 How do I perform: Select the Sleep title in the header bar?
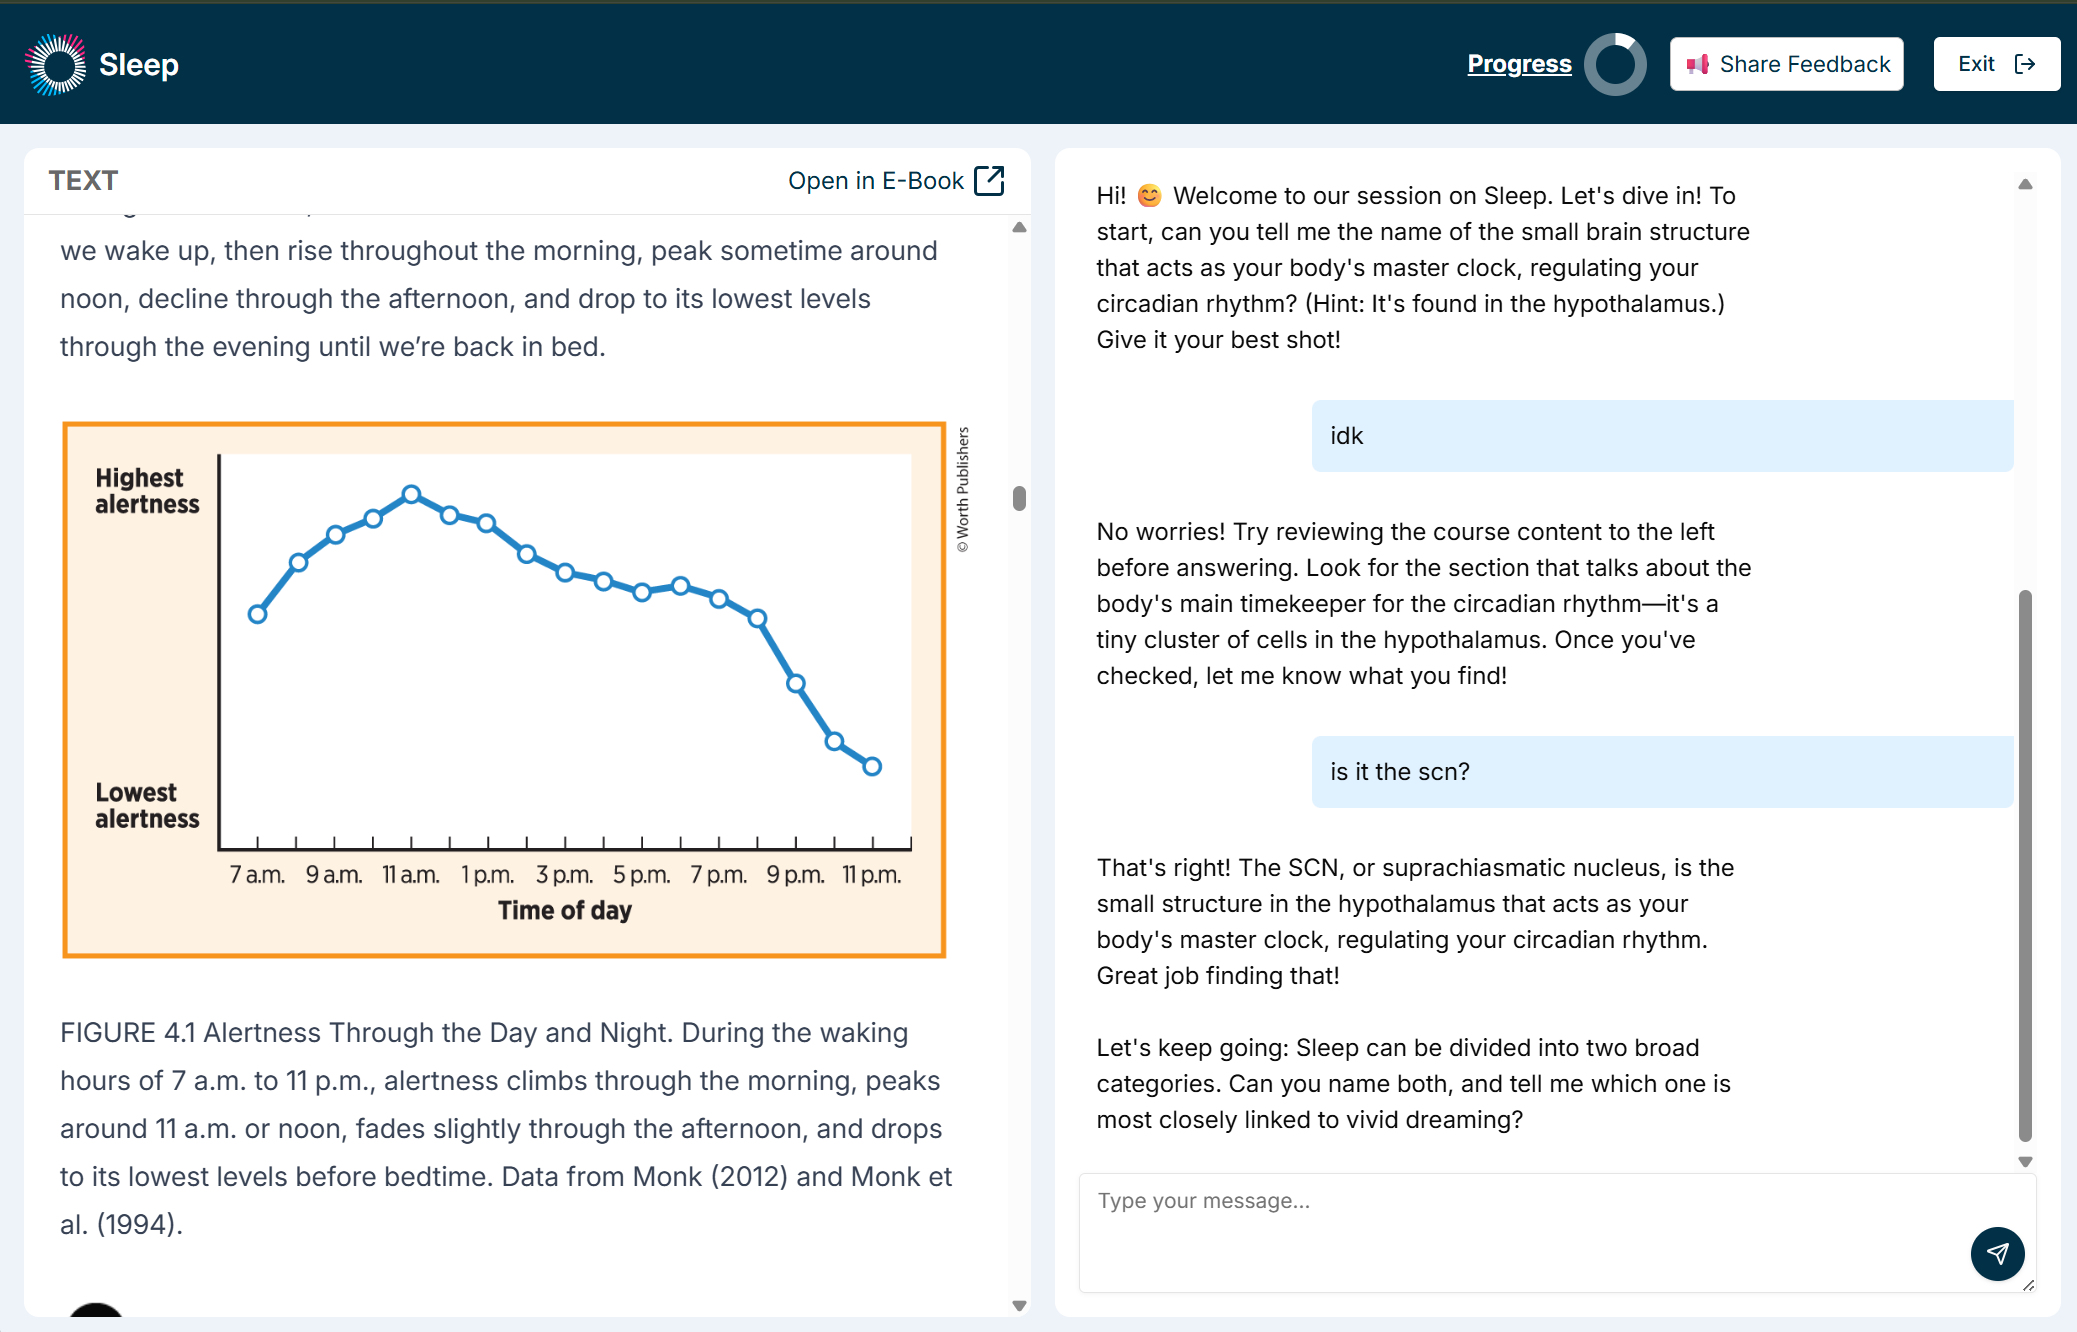(139, 63)
